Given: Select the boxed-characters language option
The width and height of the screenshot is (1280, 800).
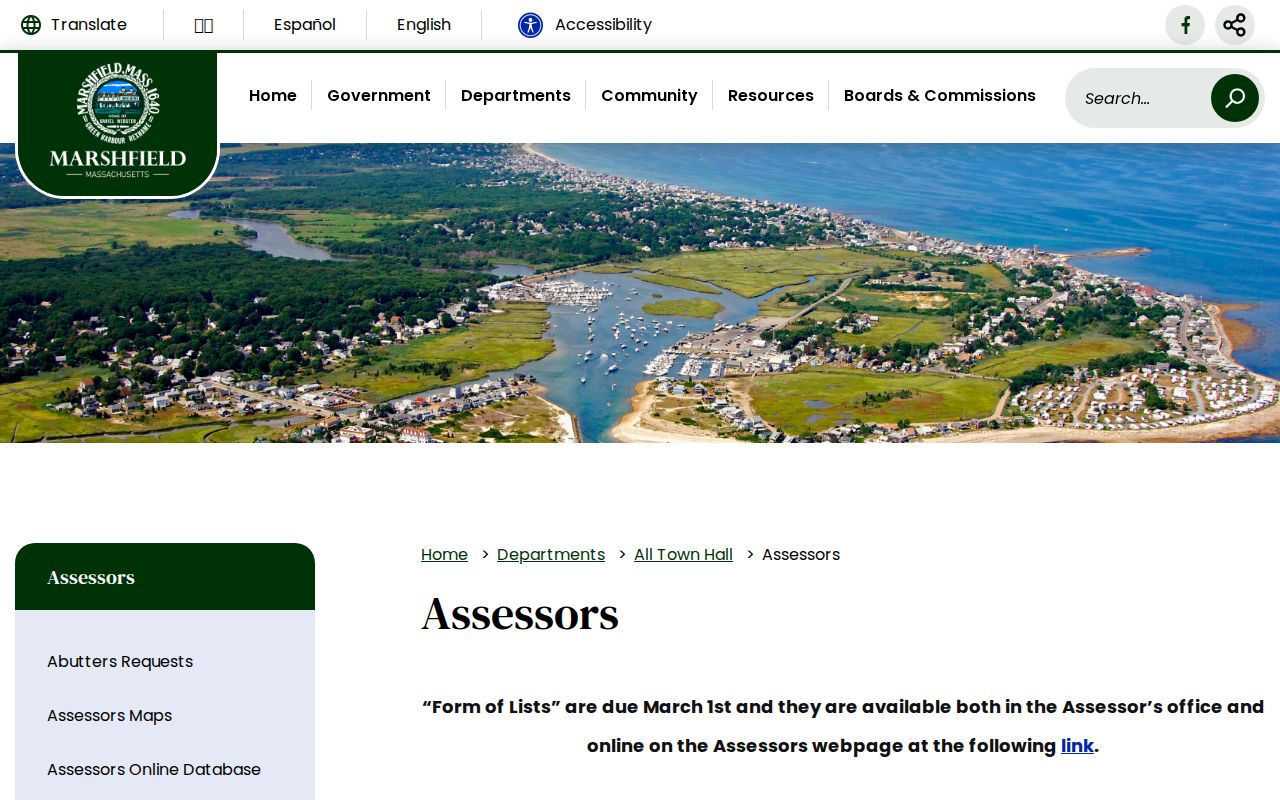Looking at the screenshot, I should point(204,25).
